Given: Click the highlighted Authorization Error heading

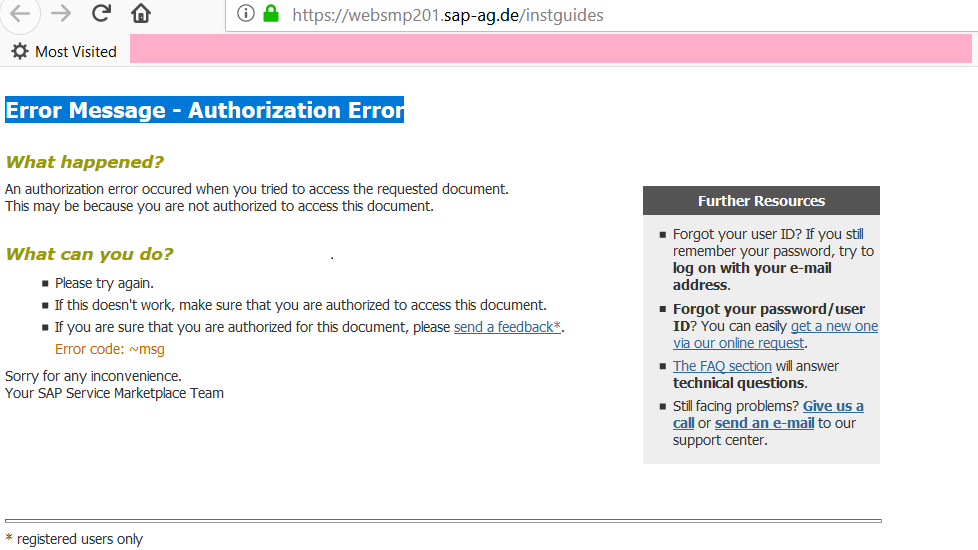Looking at the screenshot, I should (205, 110).
